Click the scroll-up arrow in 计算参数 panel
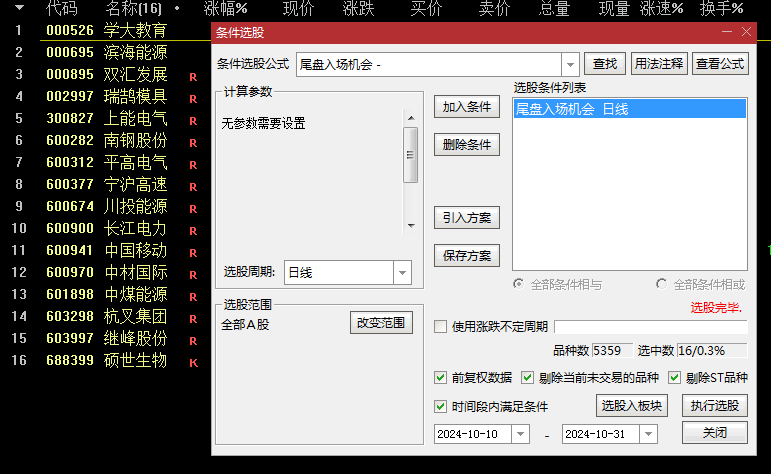The image size is (771, 474). (411, 118)
